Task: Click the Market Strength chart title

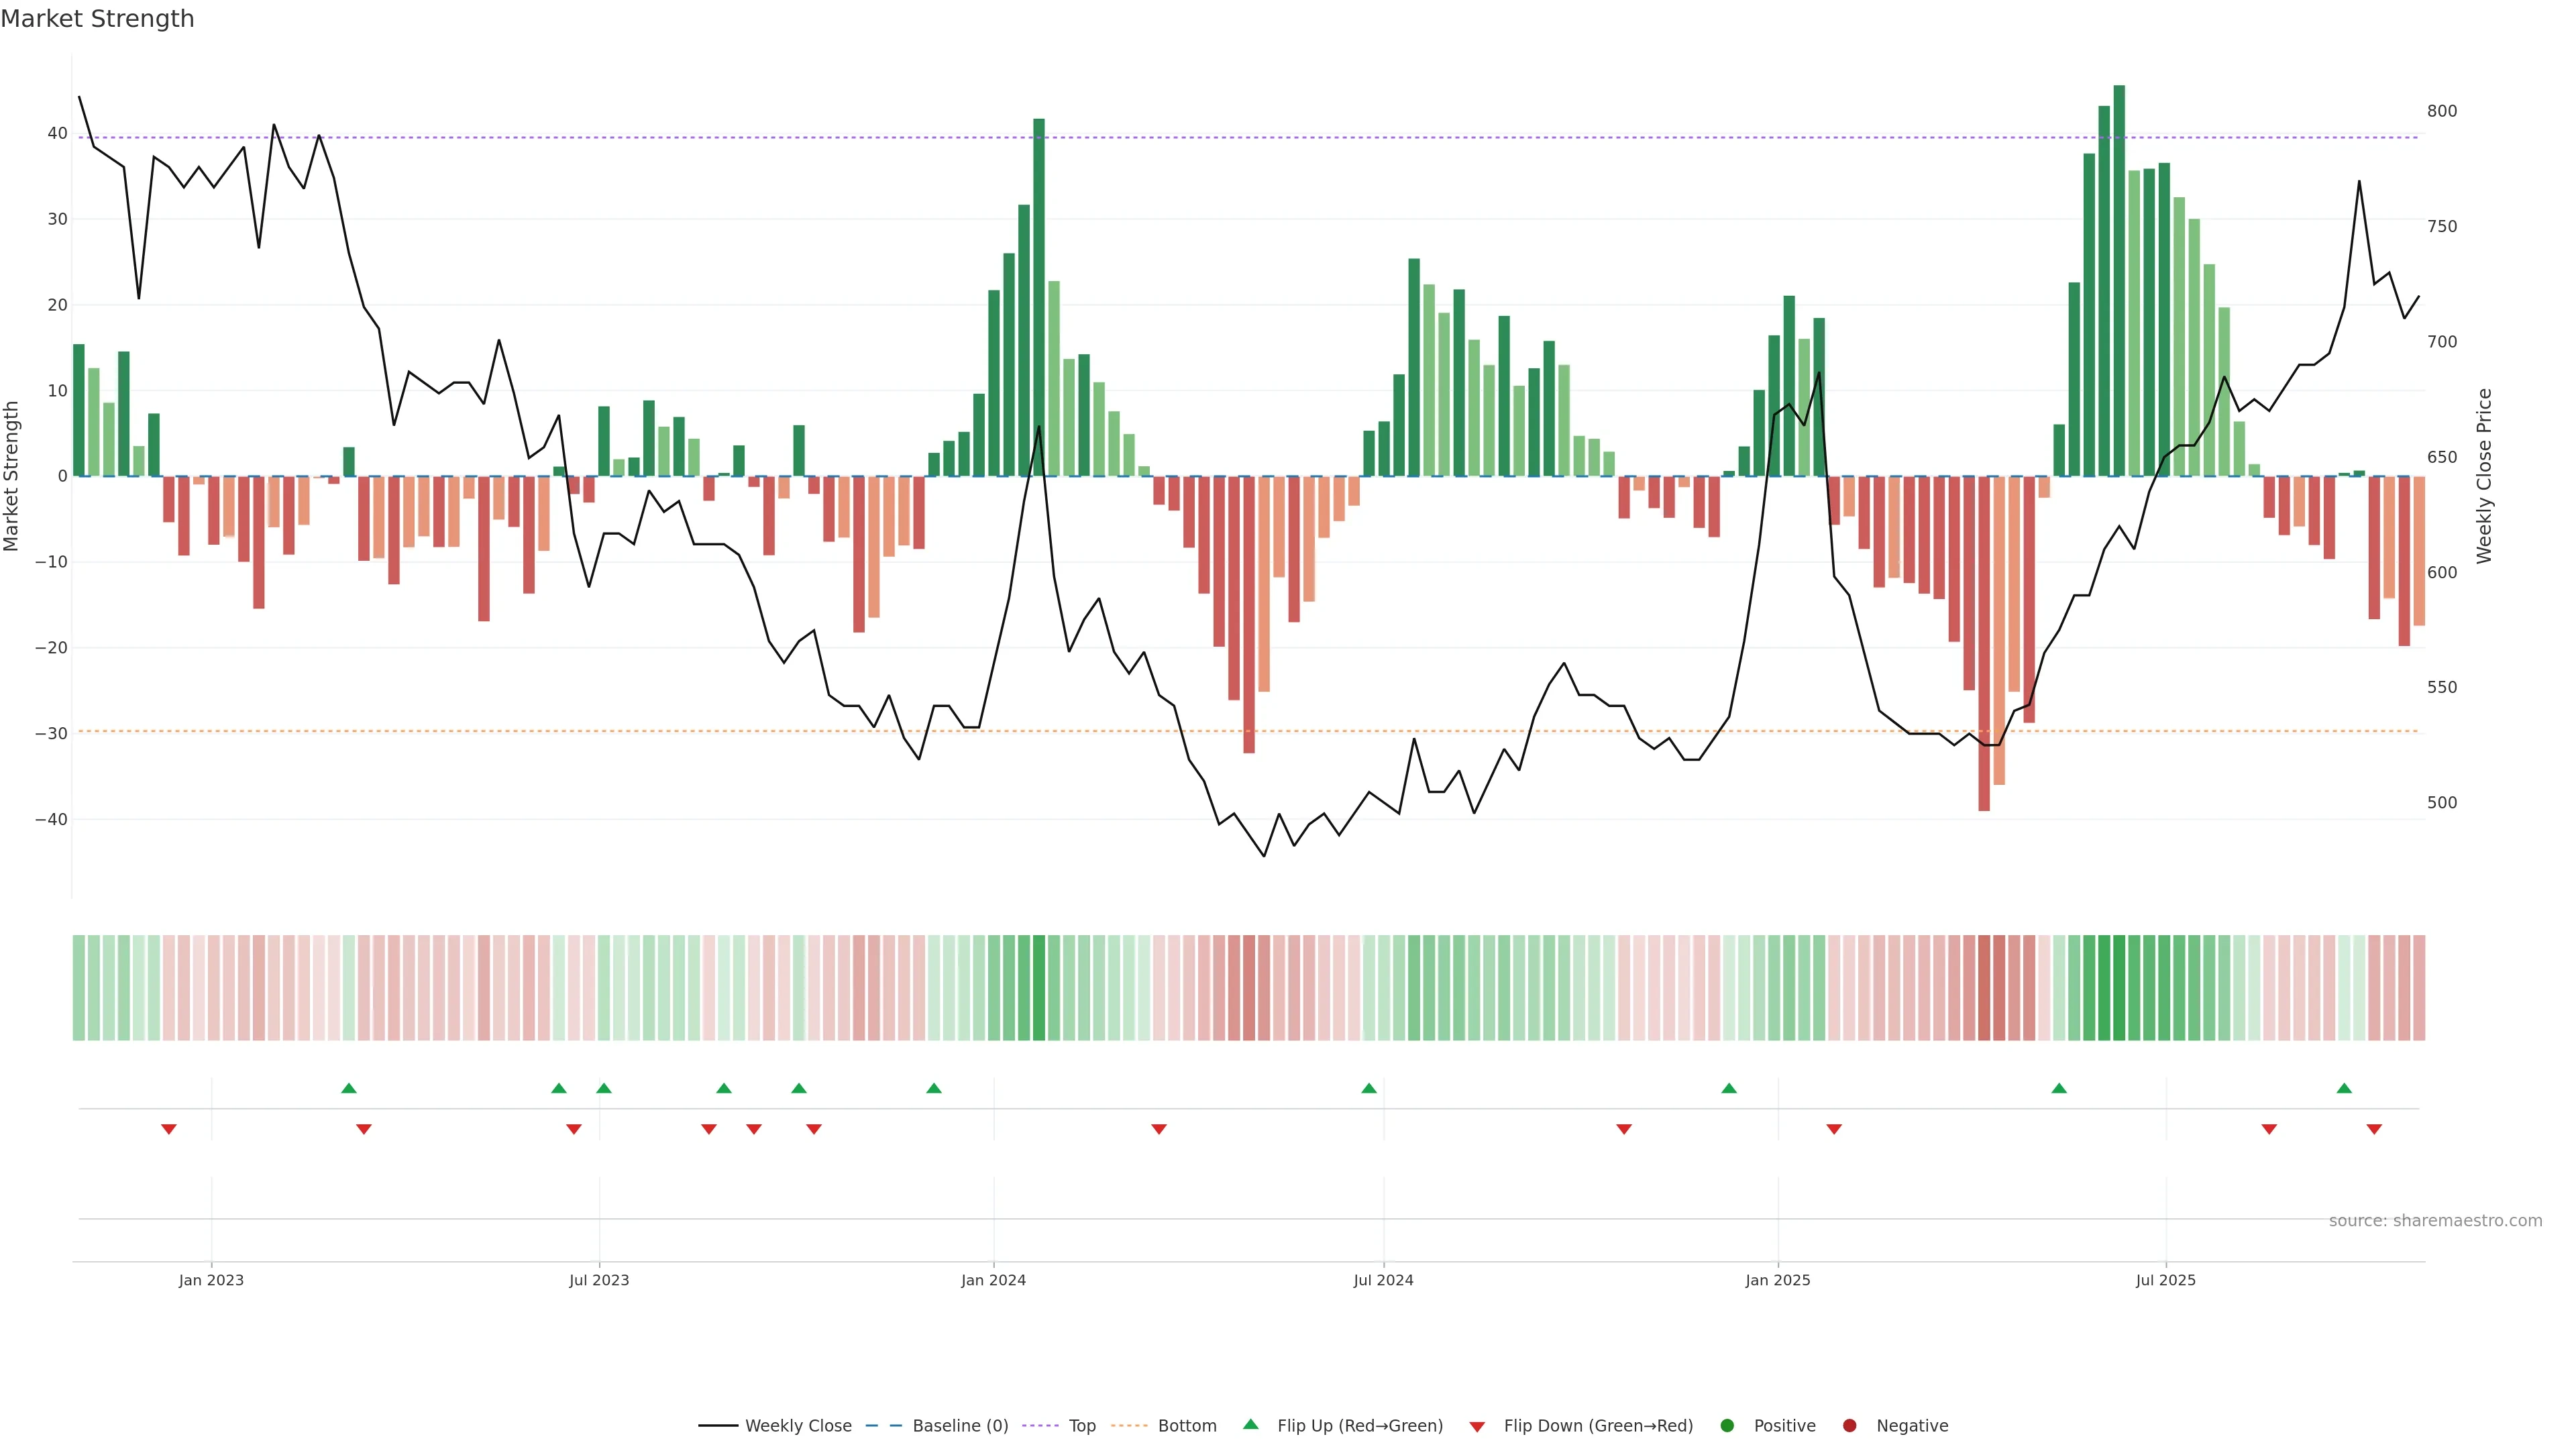Action: coord(97,19)
